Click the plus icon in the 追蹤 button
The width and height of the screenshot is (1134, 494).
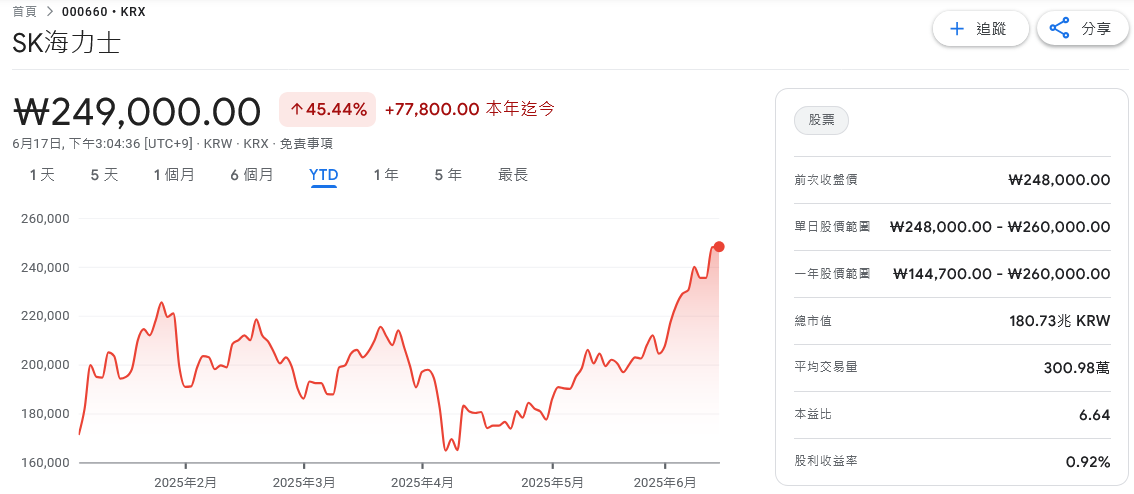point(958,29)
